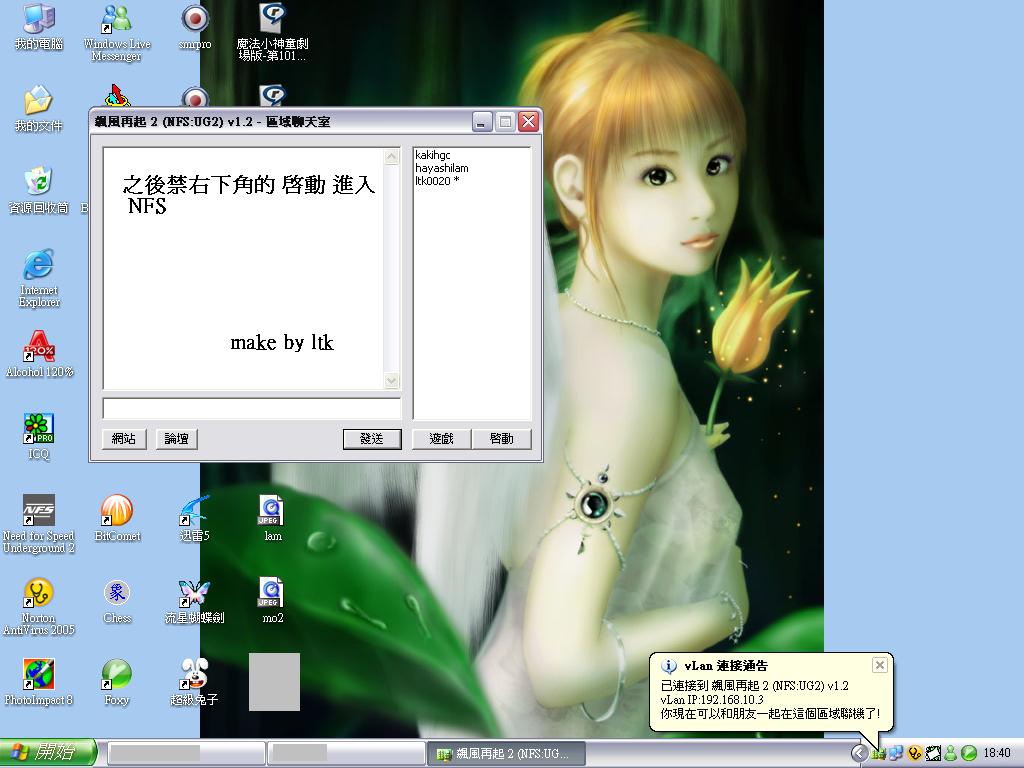Open the BitComet desktop icon
1024x768 pixels.
pos(117,512)
